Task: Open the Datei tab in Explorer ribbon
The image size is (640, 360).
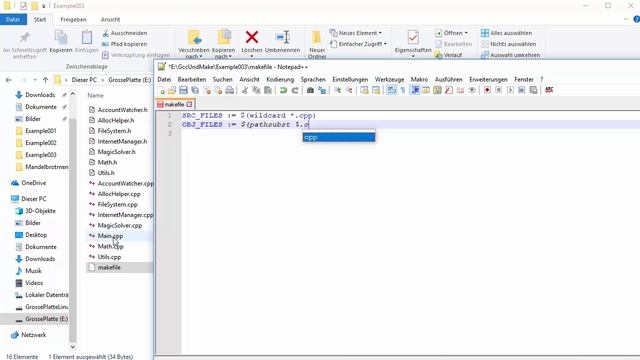Action: click(13, 19)
